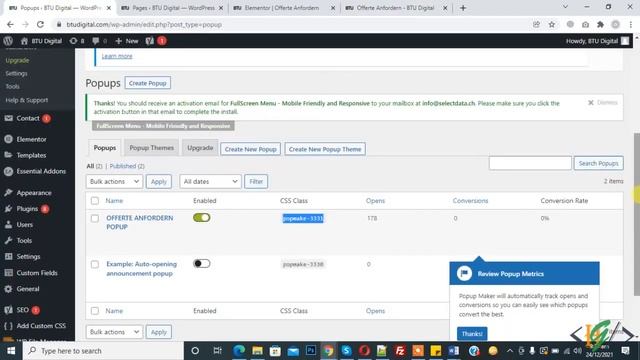Image resolution: width=640 pixels, height=360 pixels.
Task: Open General gear item in sidebar
Action: click(x=28, y=289)
